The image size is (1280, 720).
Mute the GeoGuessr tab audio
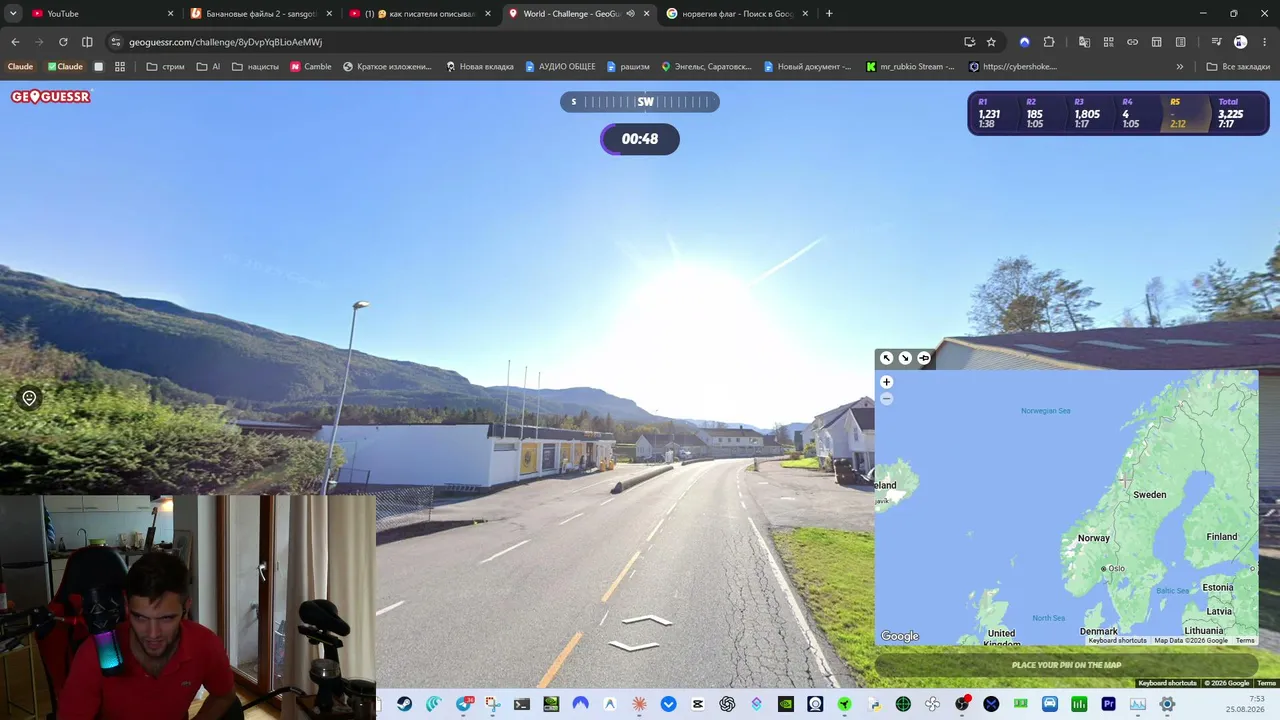point(631,14)
